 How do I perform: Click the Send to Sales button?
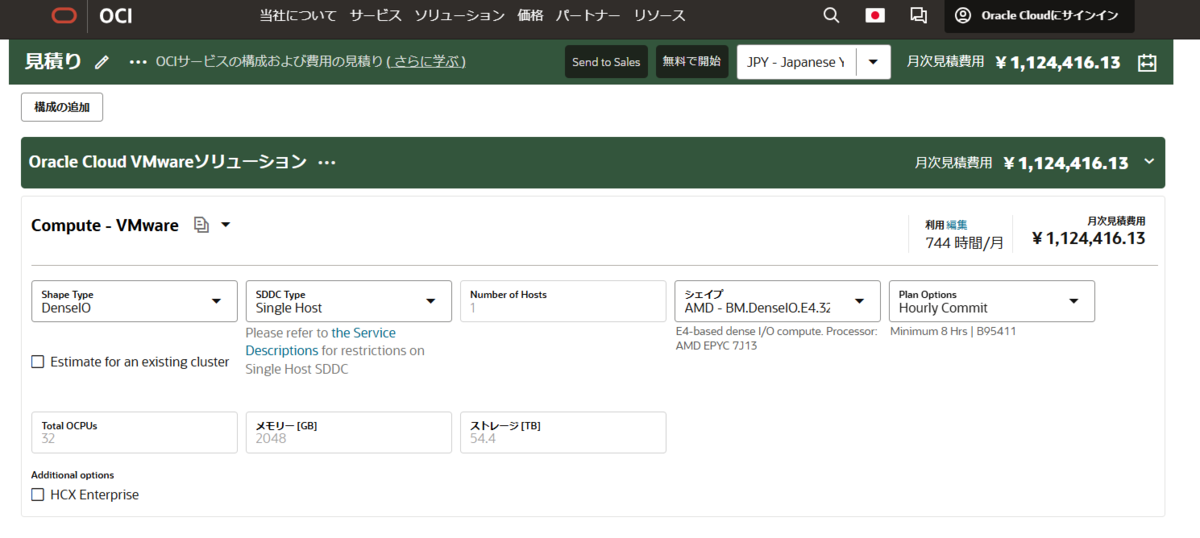pos(606,62)
